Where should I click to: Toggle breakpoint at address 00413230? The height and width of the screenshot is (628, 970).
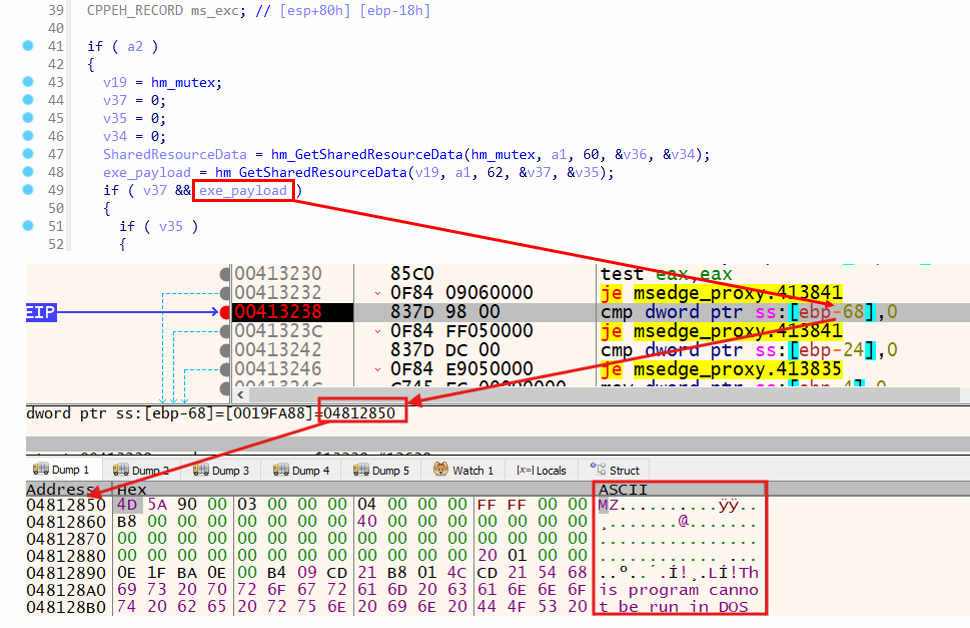pos(225,273)
